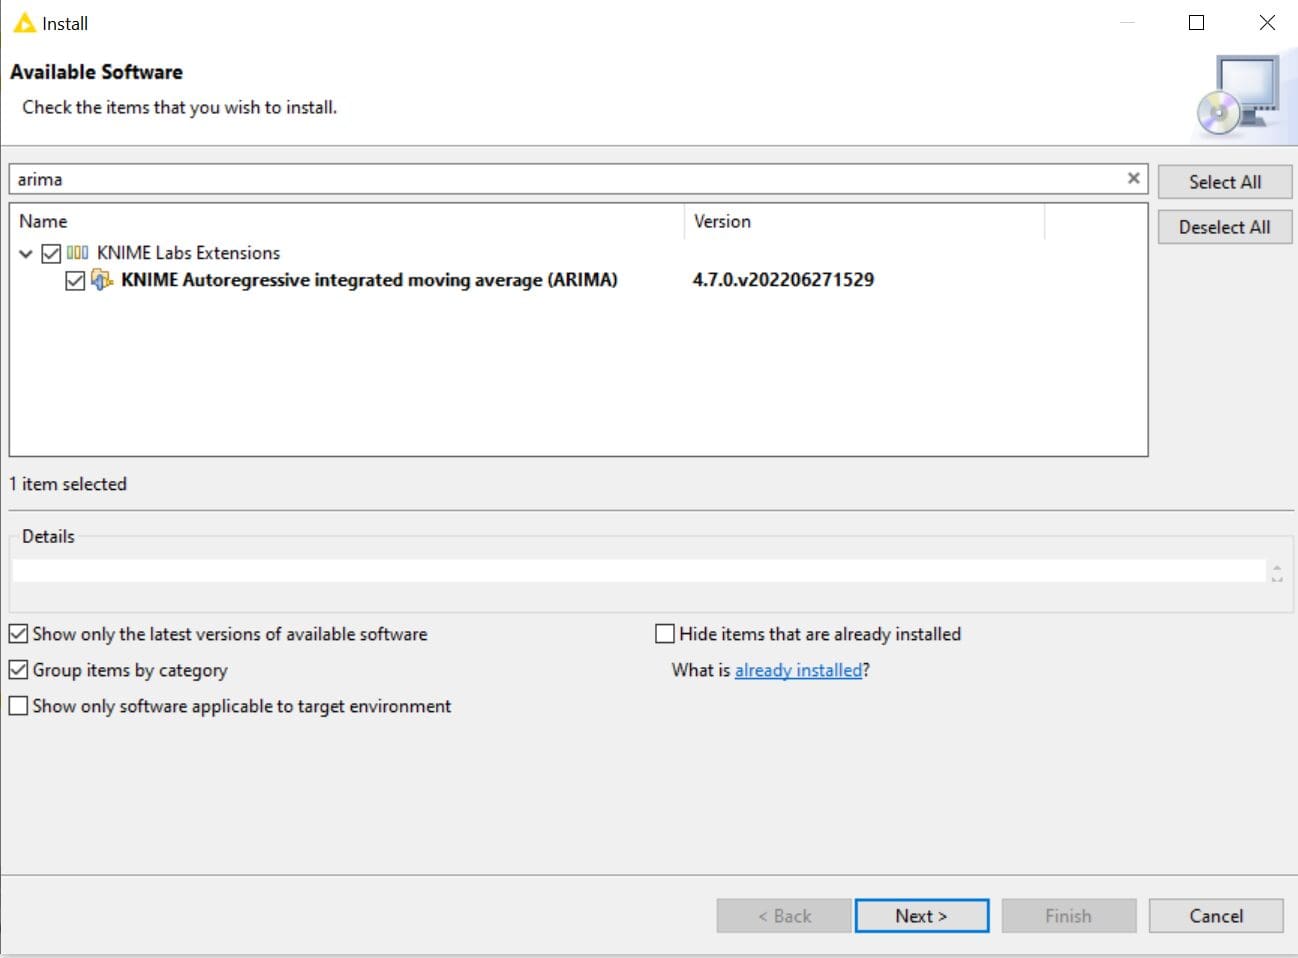Image resolution: width=1298 pixels, height=958 pixels.
Task: Open the already installed link
Action: (798, 670)
